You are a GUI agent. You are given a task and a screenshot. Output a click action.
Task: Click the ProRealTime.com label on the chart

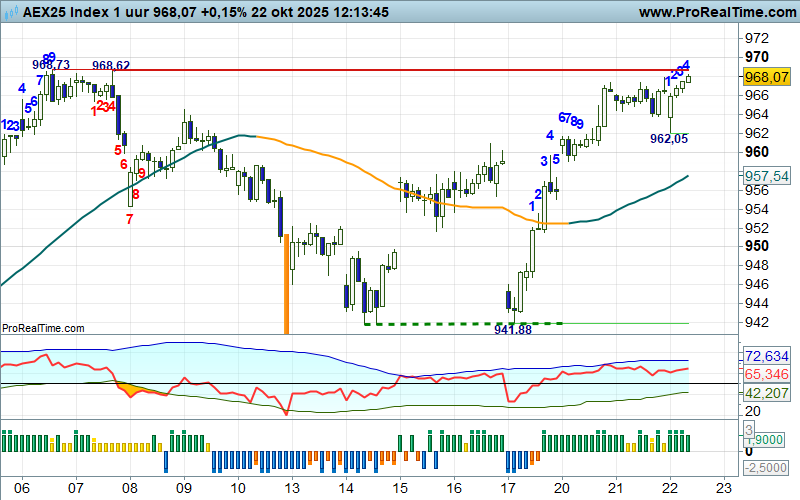[43, 328]
